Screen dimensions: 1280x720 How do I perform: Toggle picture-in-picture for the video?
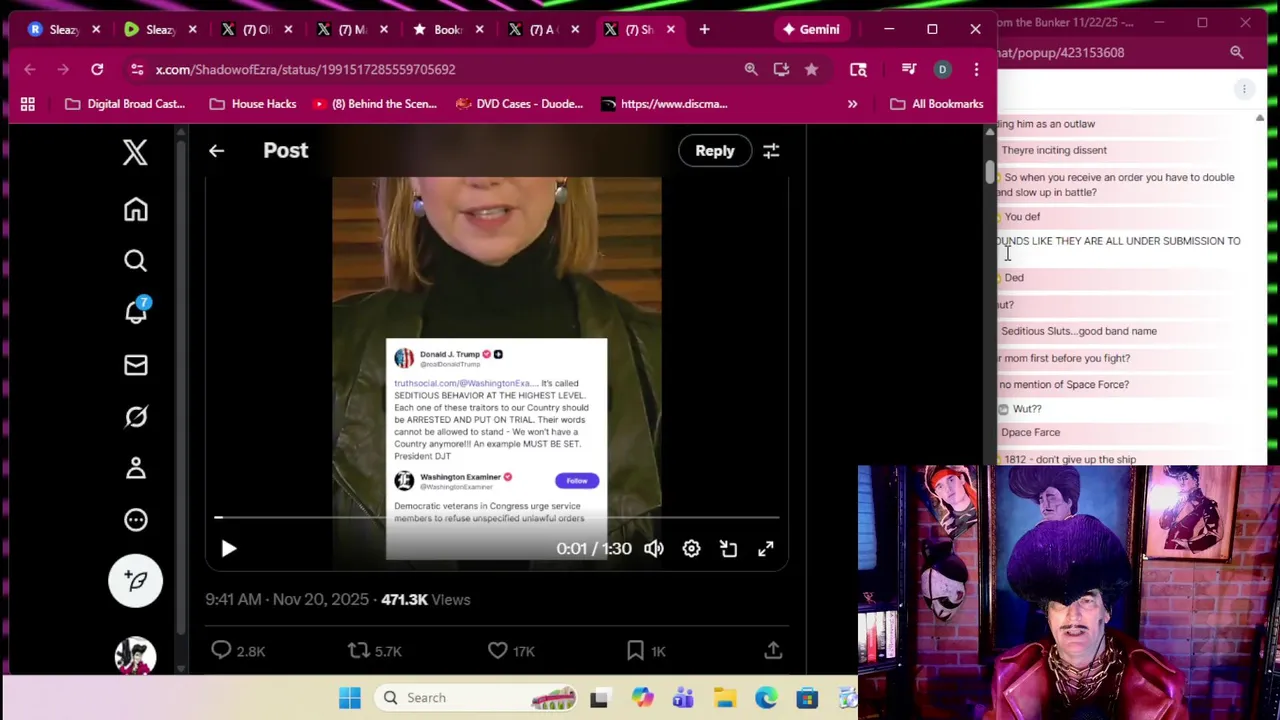(728, 548)
